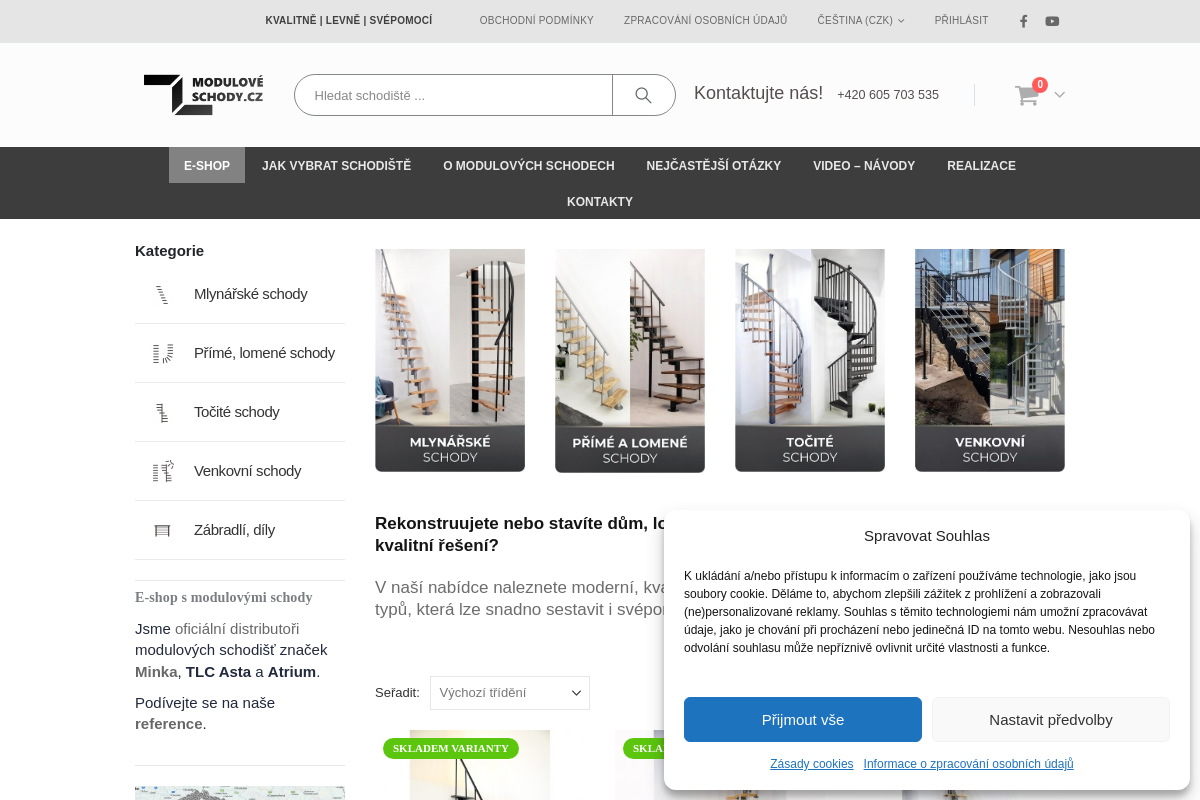The image size is (1200, 800).
Task: Accept all cookies with Přijmout vše
Action: pyautogui.click(x=803, y=719)
